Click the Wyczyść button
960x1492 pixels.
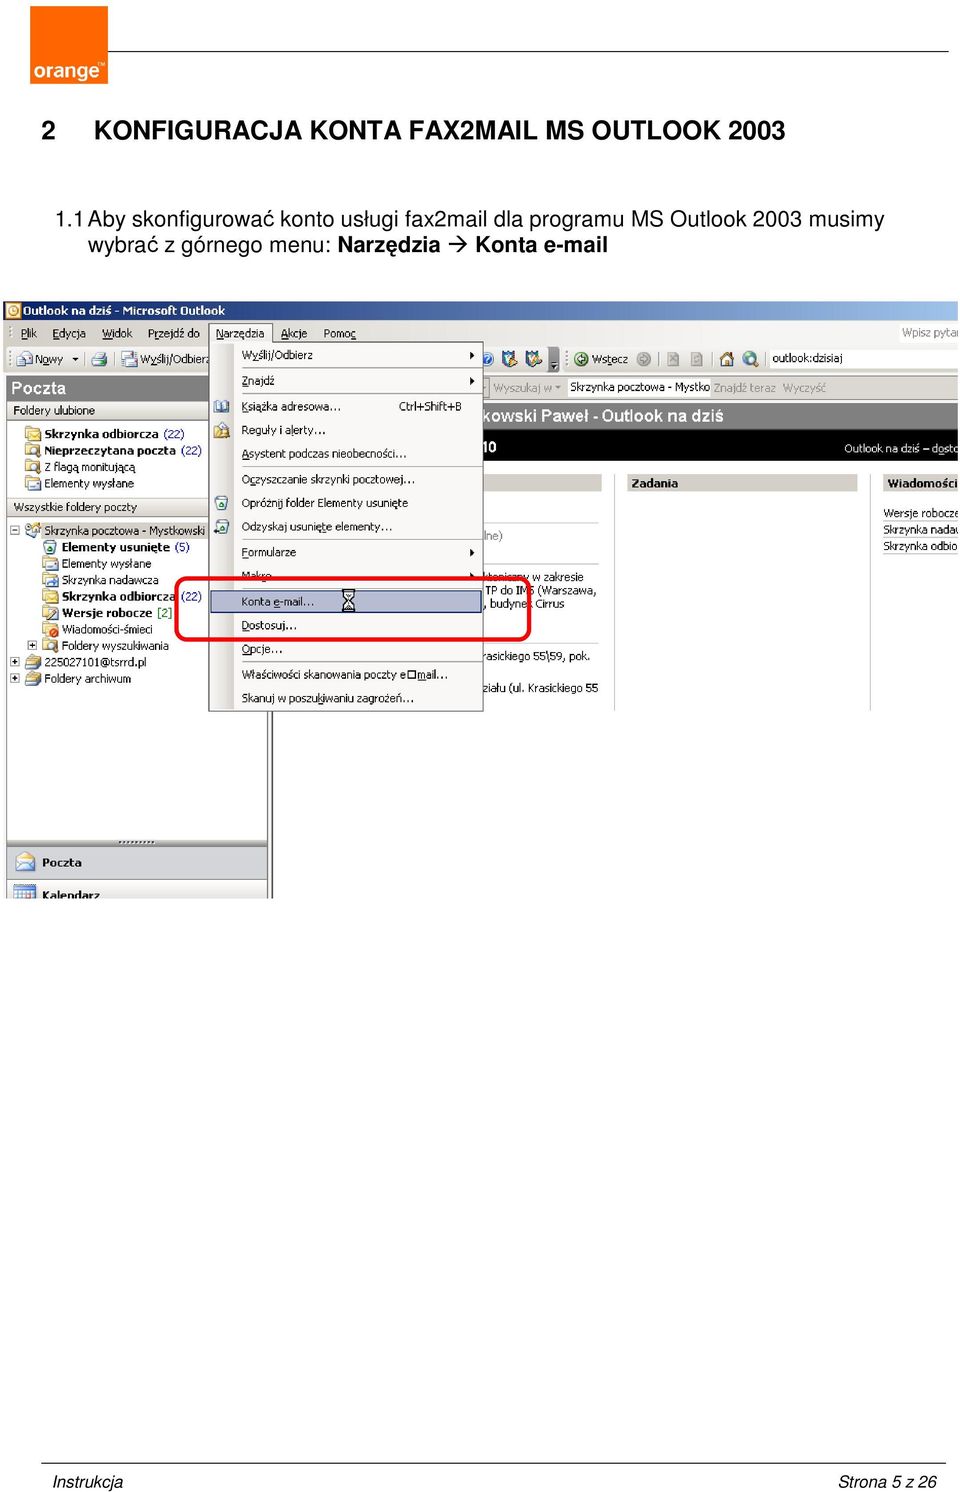pyautogui.click(x=804, y=388)
